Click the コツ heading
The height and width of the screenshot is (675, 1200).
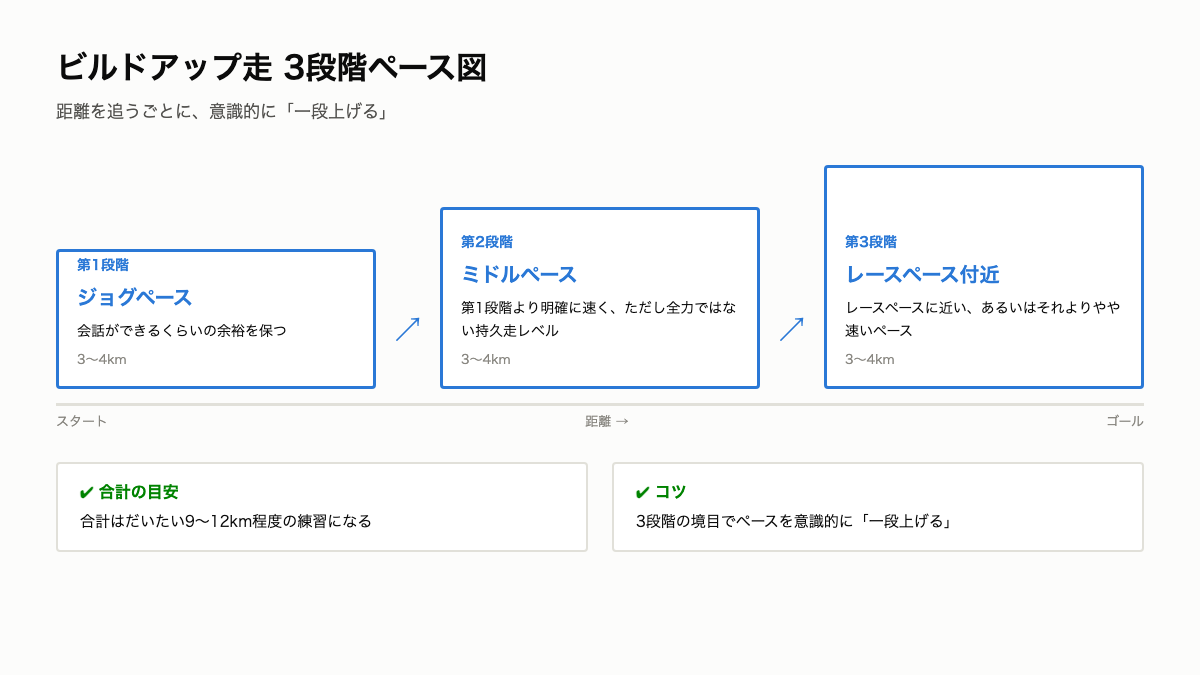pyautogui.click(x=670, y=492)
